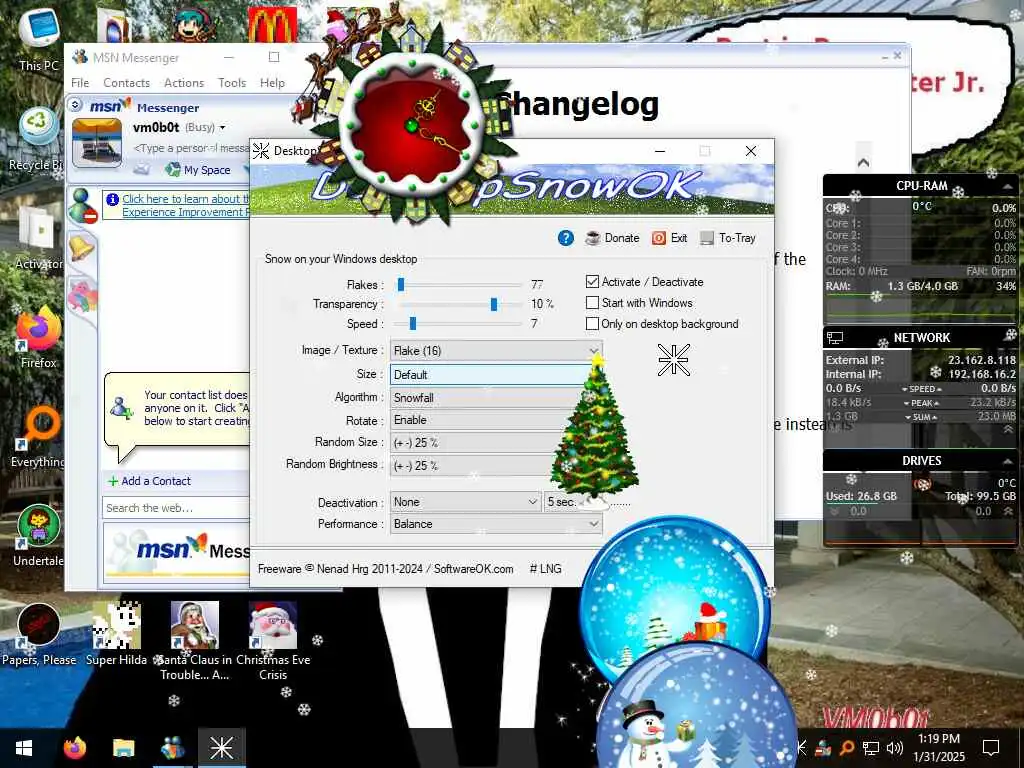This screenshot has width=1024, height=768.
Task: Click the Donate coffee cup icon
Action: point(592,238)
